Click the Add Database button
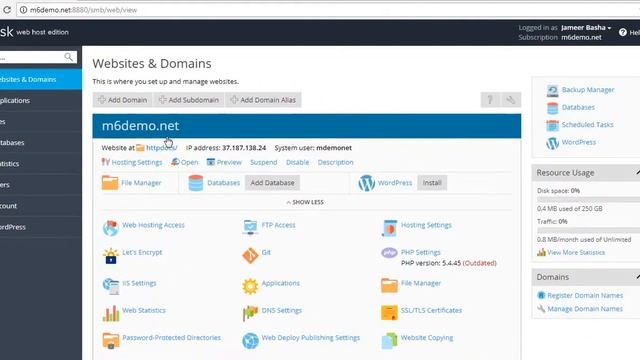The image size is (640, 360). tap(272, 183)
